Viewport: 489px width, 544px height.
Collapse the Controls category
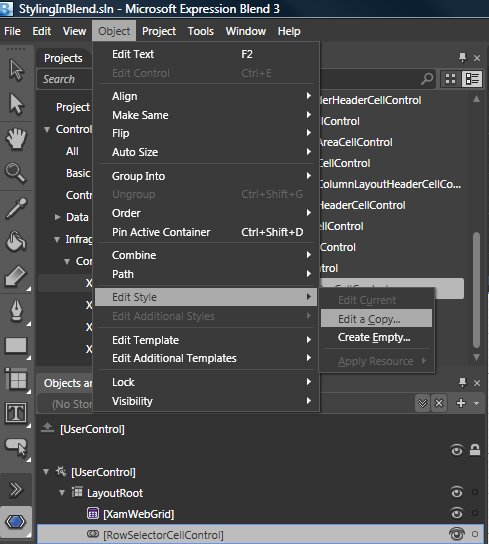(47, 130)
